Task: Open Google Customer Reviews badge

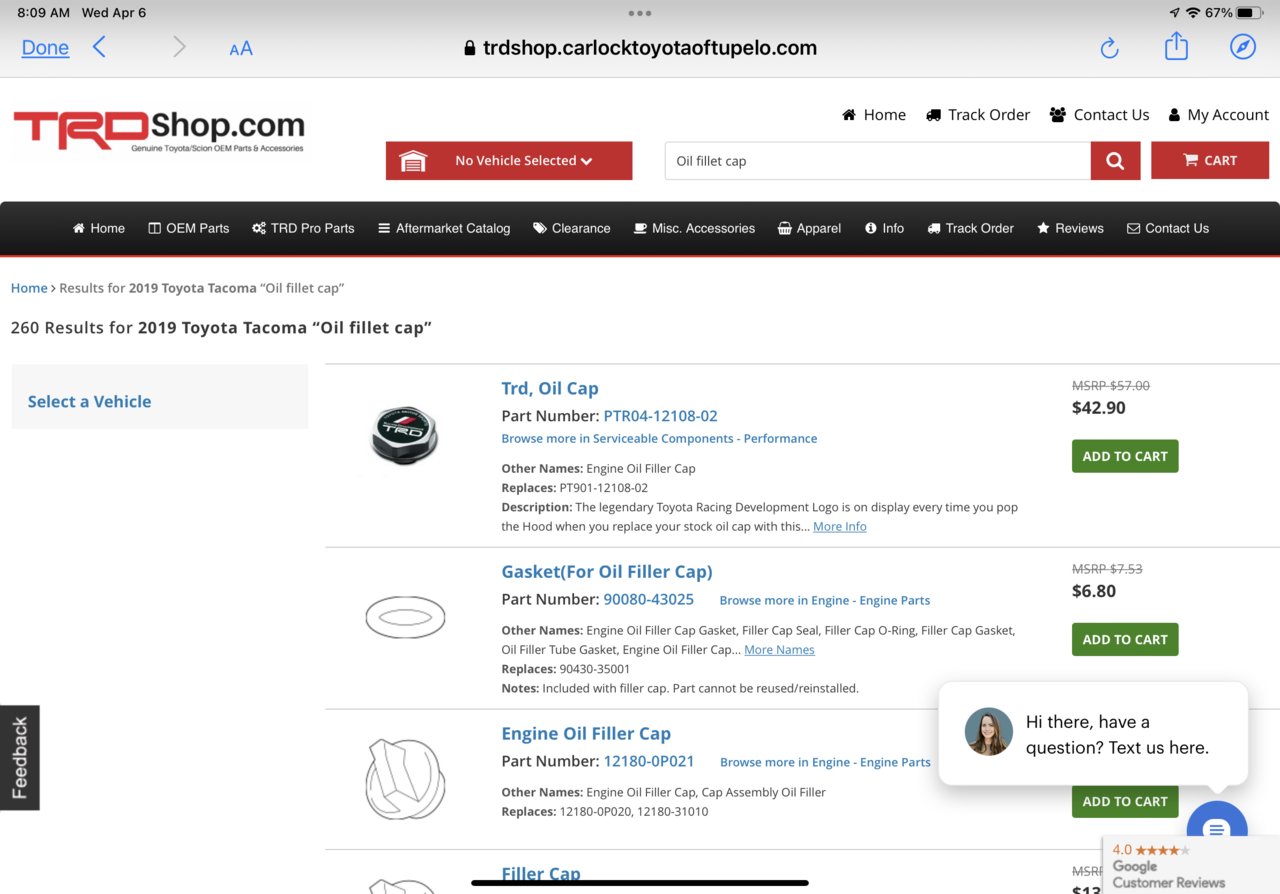Action: [x=1191, y=866]
